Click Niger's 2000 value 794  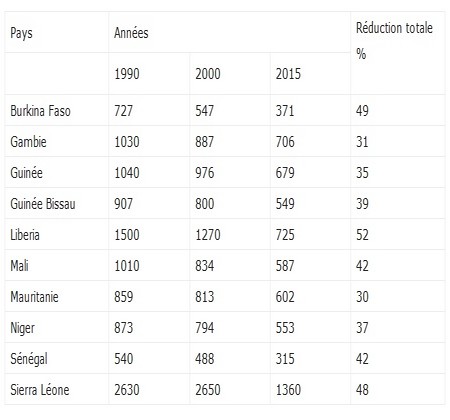click(x=205, y=328)
